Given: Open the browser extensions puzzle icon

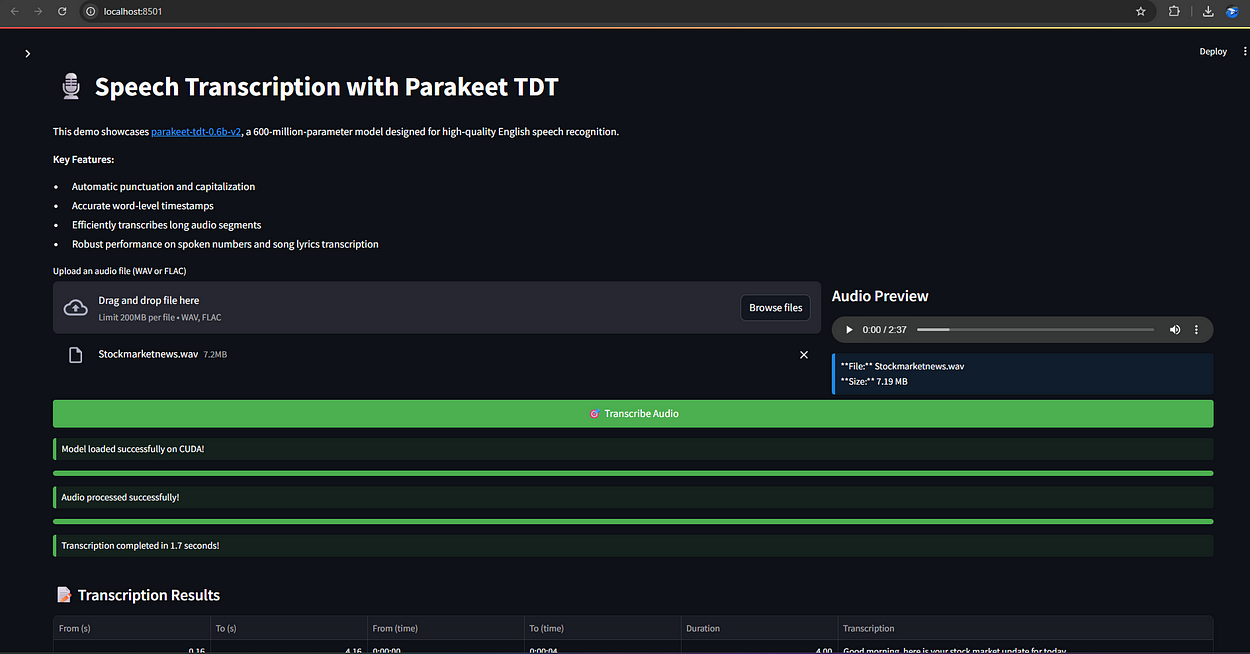Looking at the screenshot, I should click(1175, 11).
